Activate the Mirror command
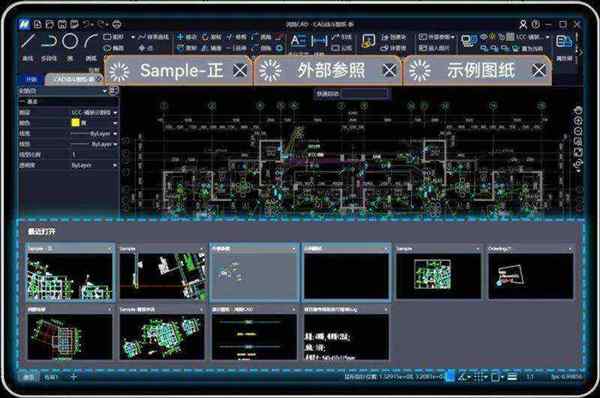This screenshot has height=398, width=600. 212,48
